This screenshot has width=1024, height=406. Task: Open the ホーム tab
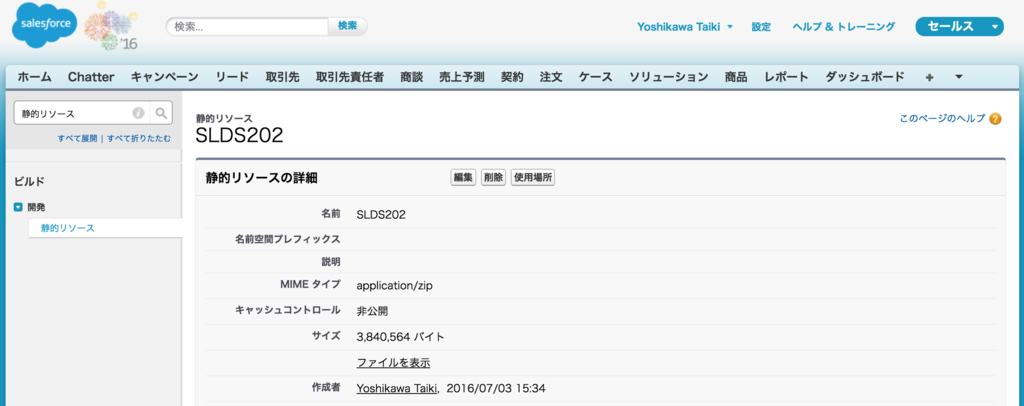tap(35, 77)
